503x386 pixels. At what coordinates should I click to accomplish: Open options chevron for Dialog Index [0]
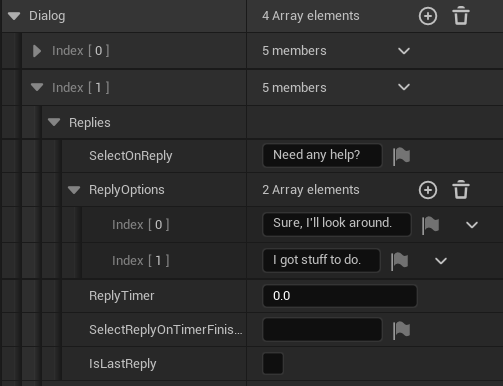(x=404, y=51)
